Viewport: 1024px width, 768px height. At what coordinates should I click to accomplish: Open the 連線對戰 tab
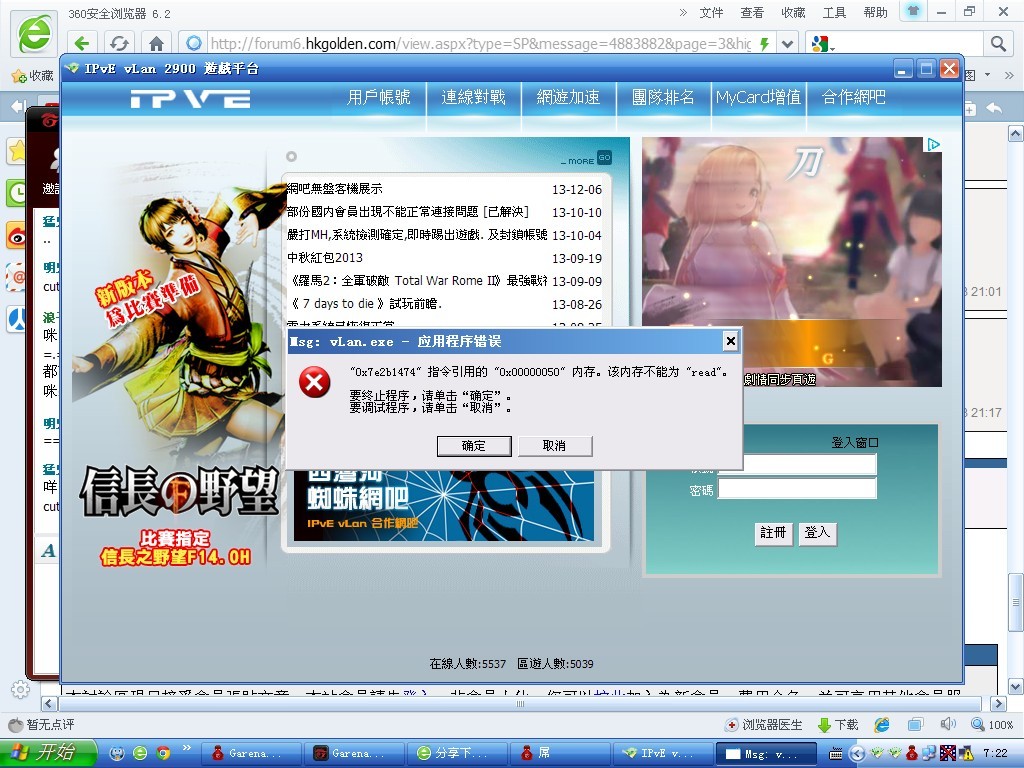point(473,97)
